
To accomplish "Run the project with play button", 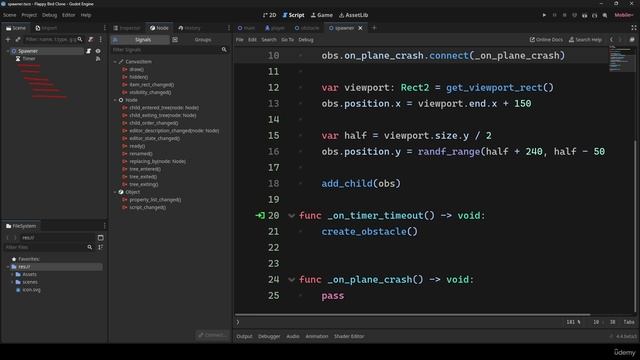I will pos(544,15).
